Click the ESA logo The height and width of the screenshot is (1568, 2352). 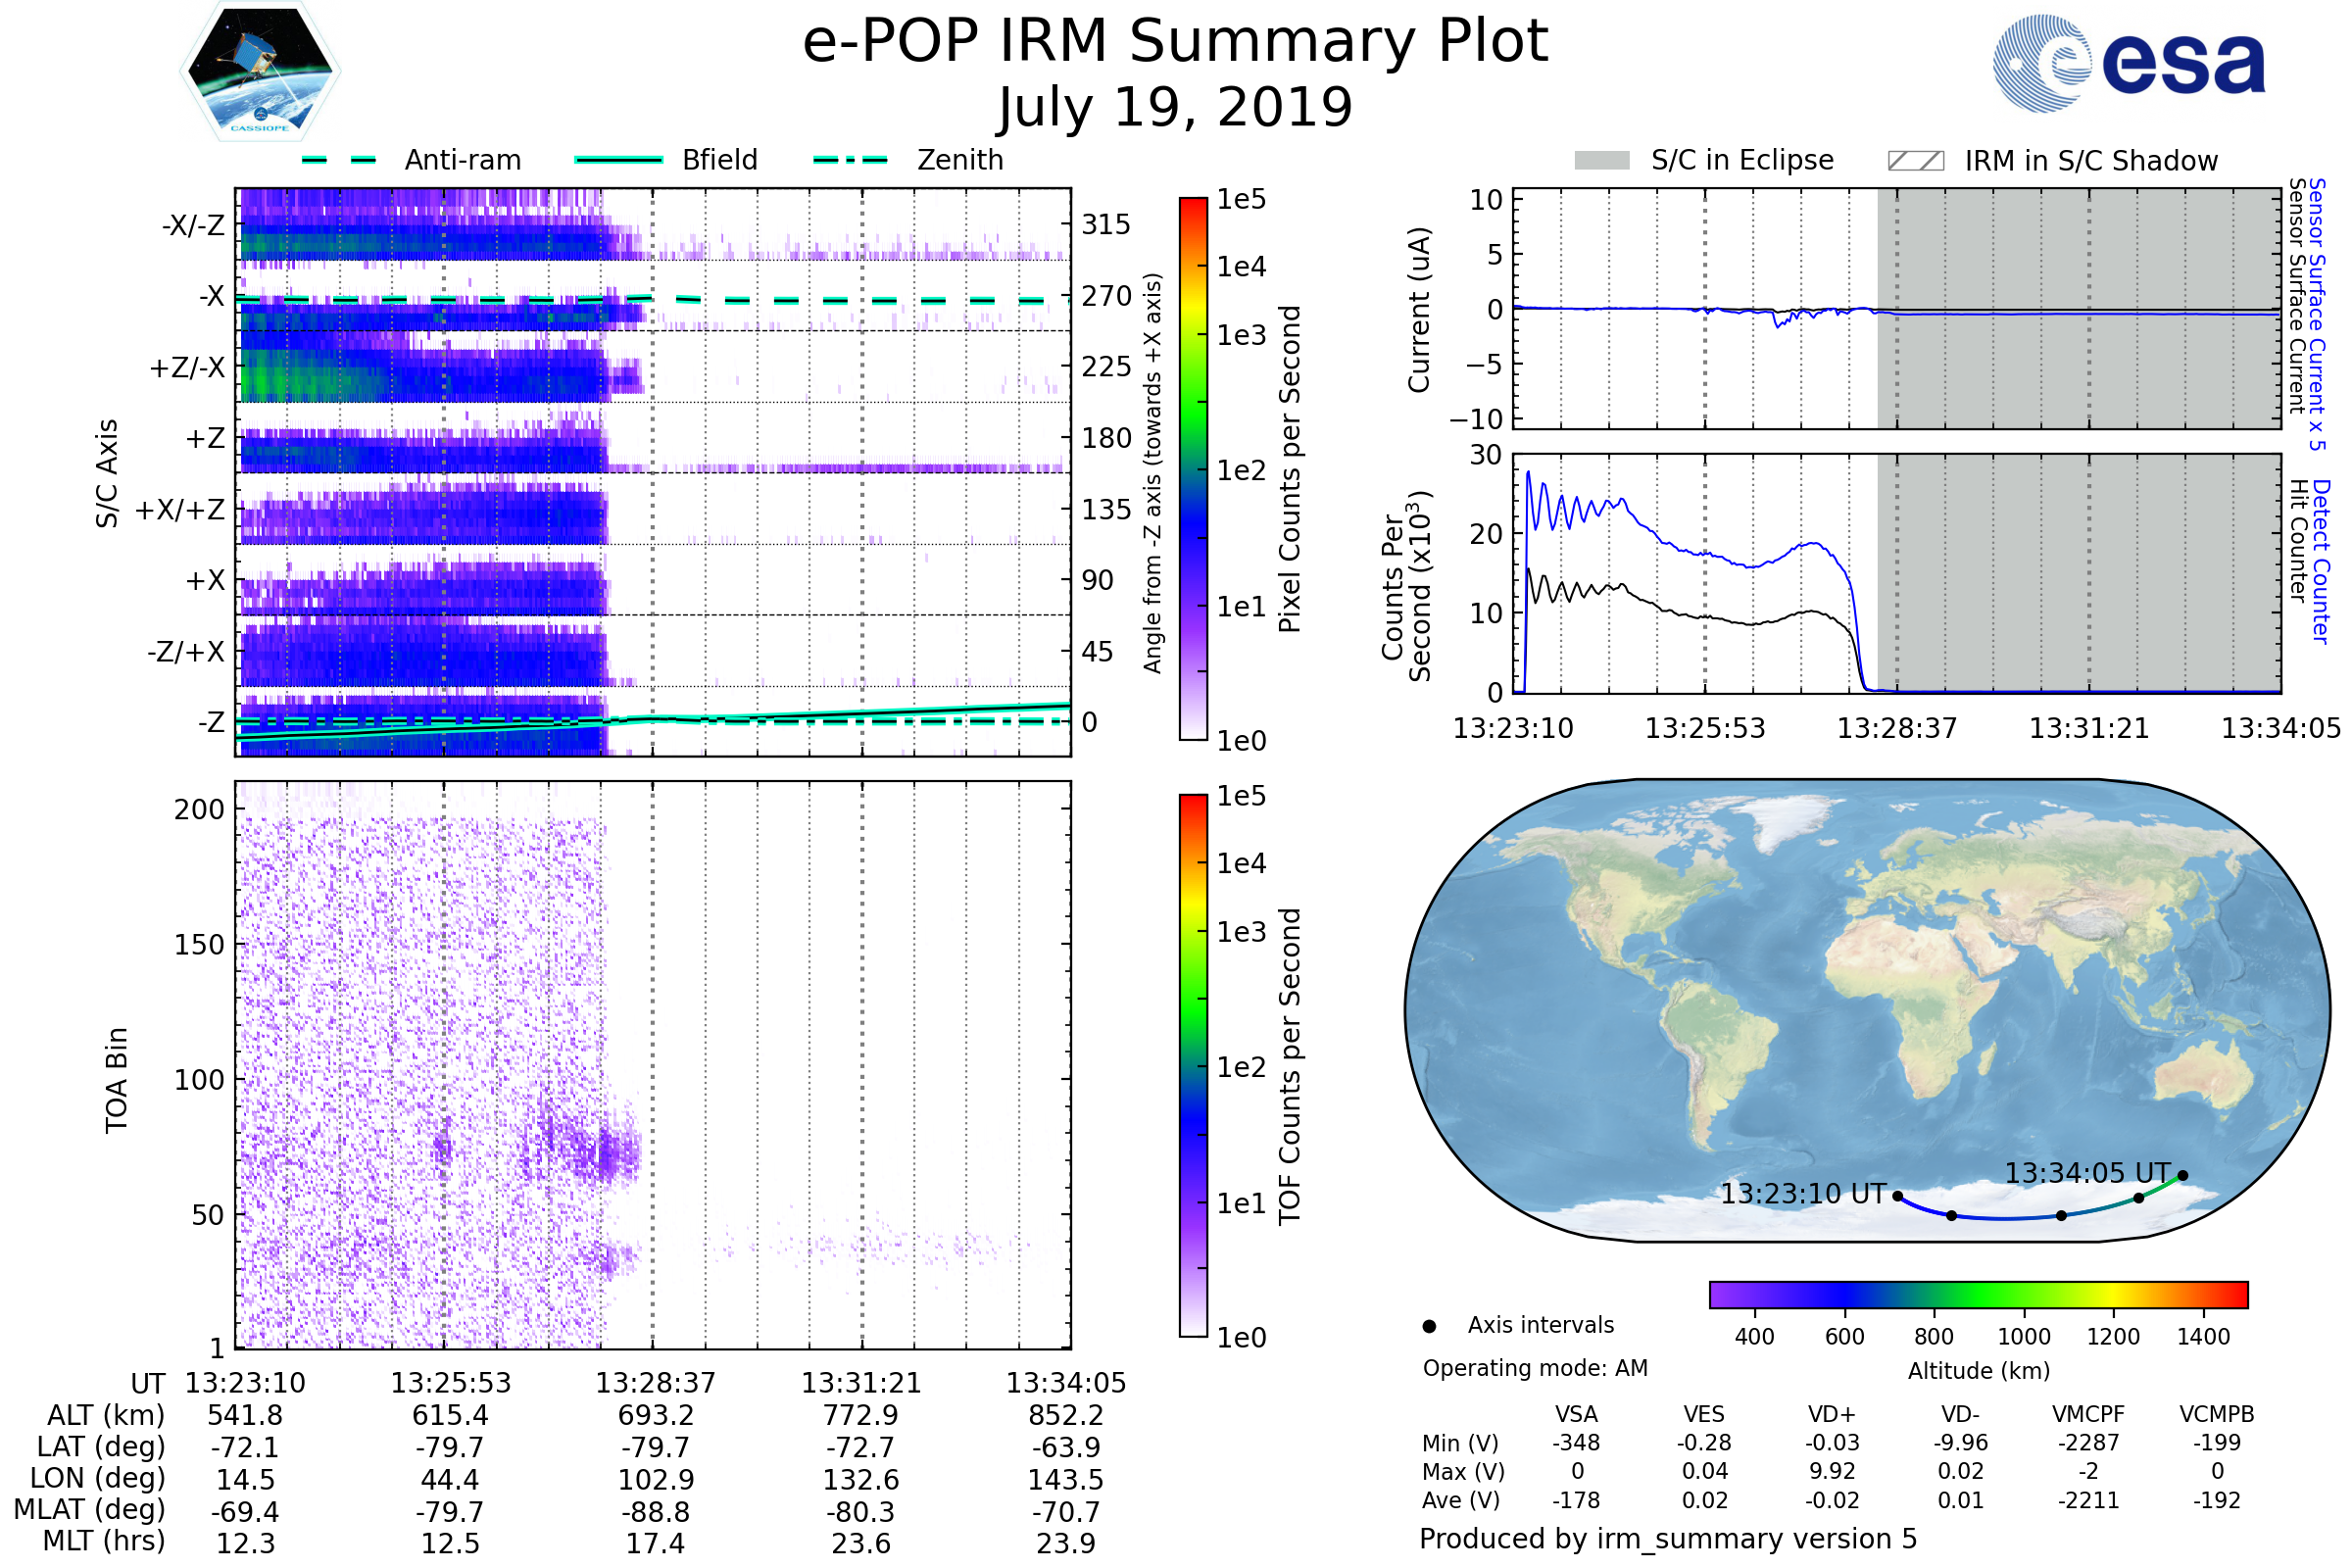(2128, 64)
